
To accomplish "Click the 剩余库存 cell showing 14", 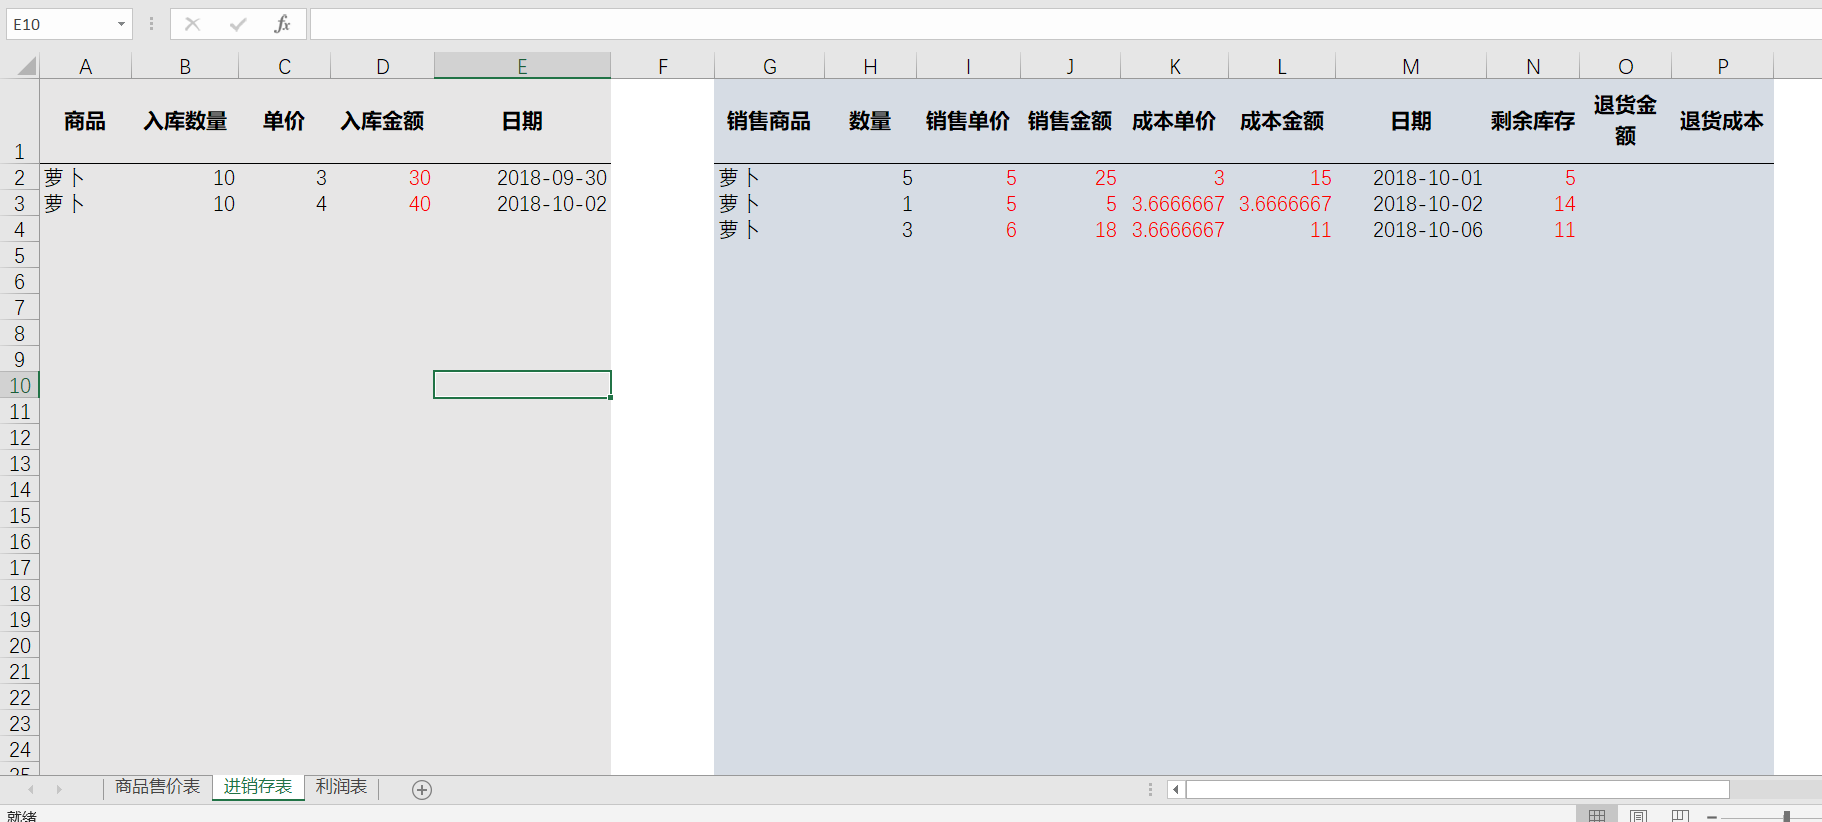I will pyautogui.click(x=1533, y=203).
